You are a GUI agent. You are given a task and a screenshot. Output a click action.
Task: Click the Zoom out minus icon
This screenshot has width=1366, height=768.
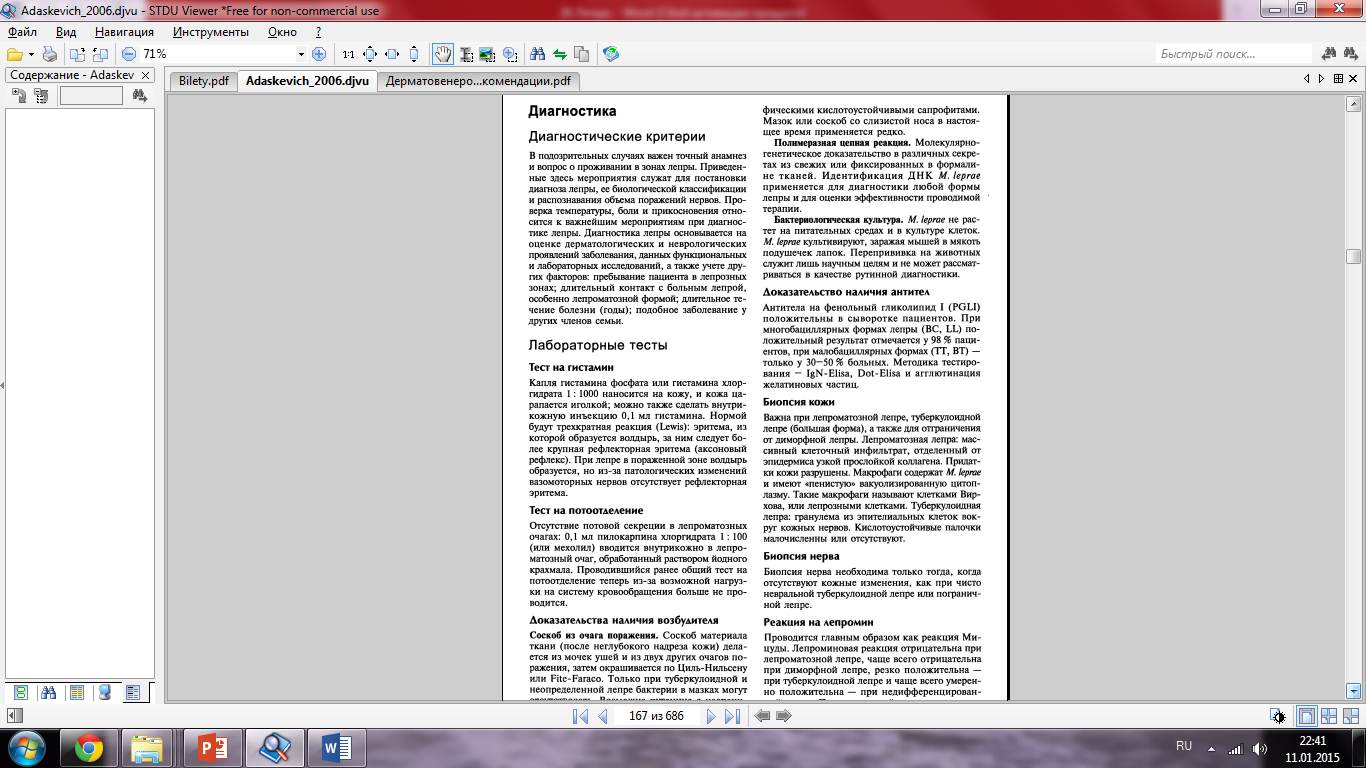(x=129, y=54)
